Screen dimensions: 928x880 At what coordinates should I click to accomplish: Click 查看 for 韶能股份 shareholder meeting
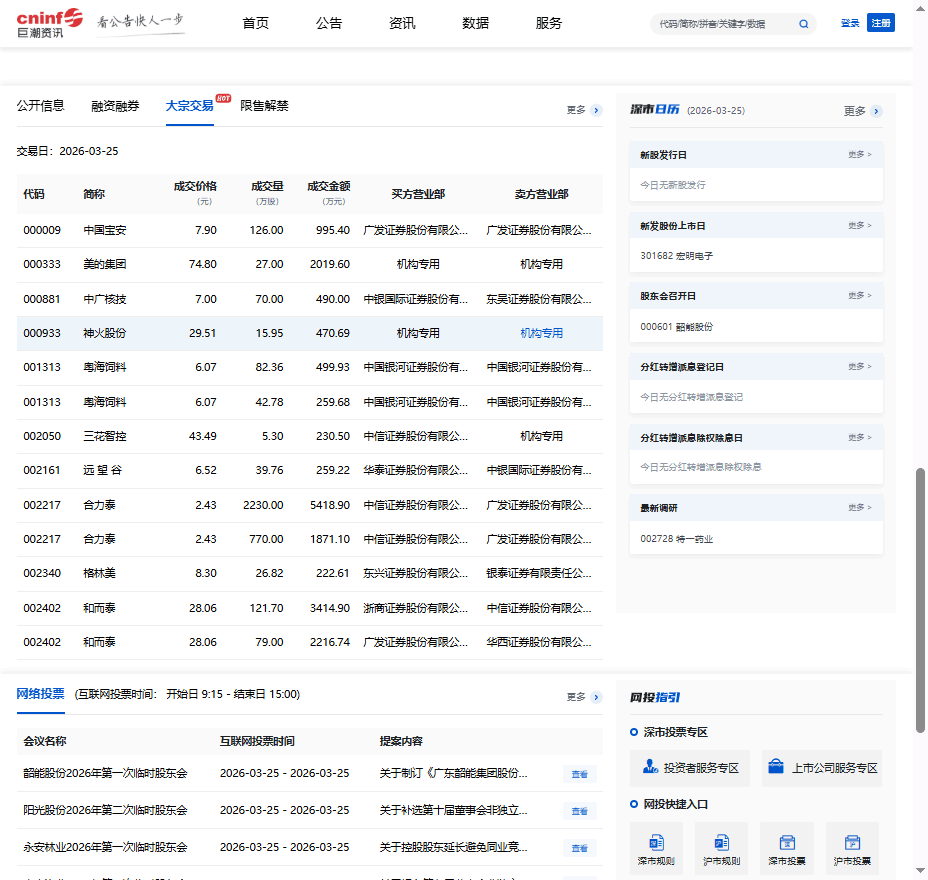[x=579, y=774]
